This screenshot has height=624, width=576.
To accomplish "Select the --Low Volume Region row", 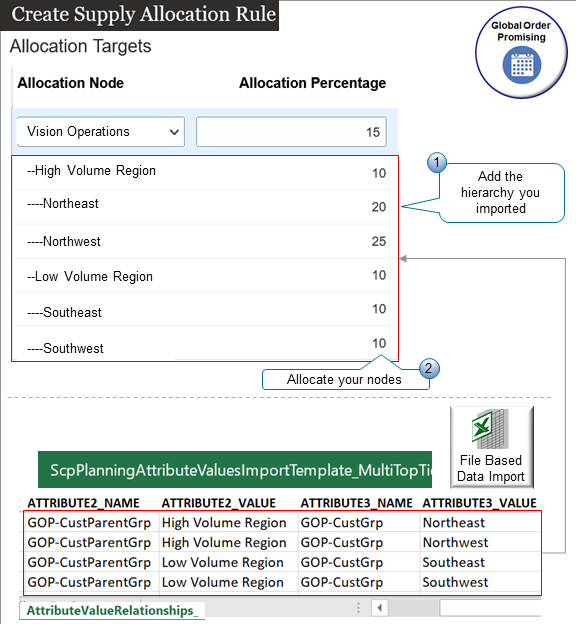I will [x=205, y=275].
